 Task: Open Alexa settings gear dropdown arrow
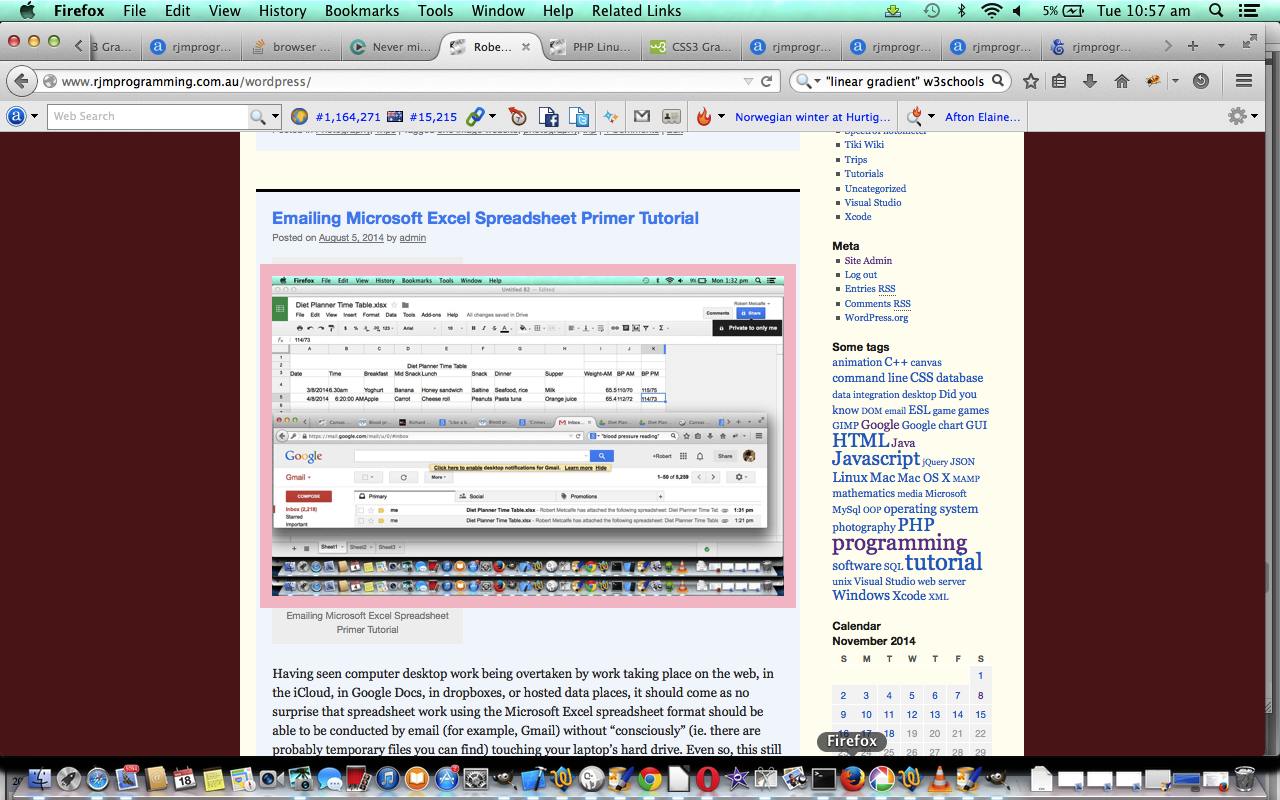click(1255, 117)
